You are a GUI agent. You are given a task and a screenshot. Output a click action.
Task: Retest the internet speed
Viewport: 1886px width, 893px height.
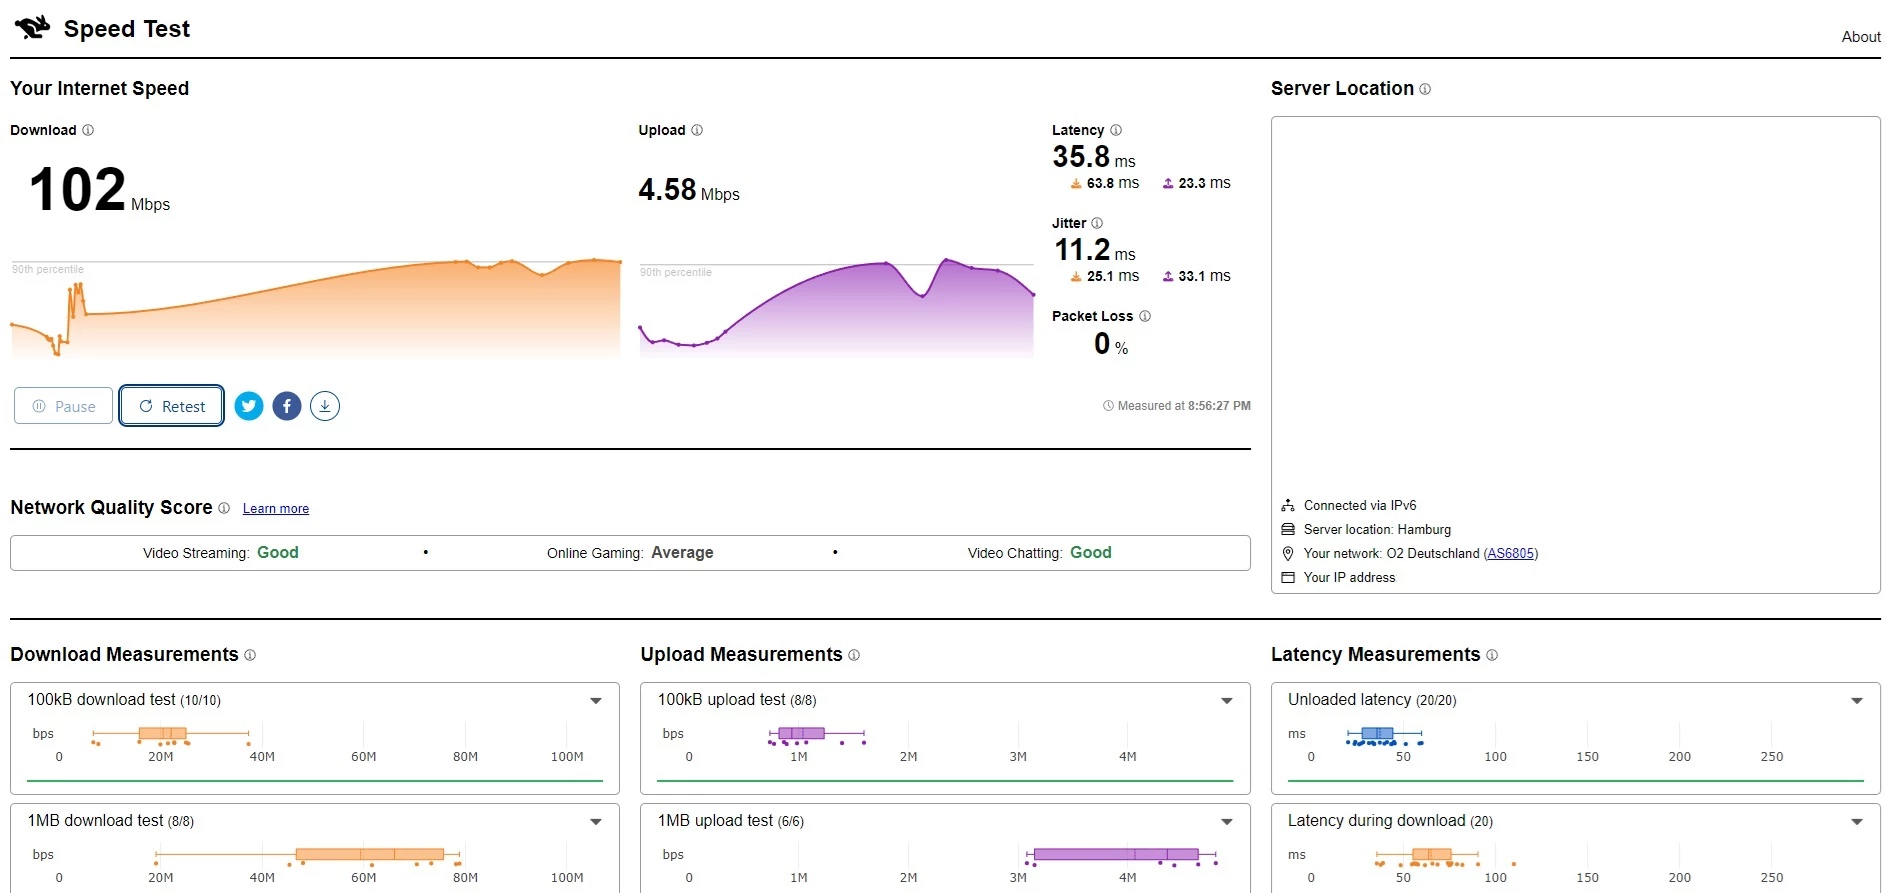point(172,406)
